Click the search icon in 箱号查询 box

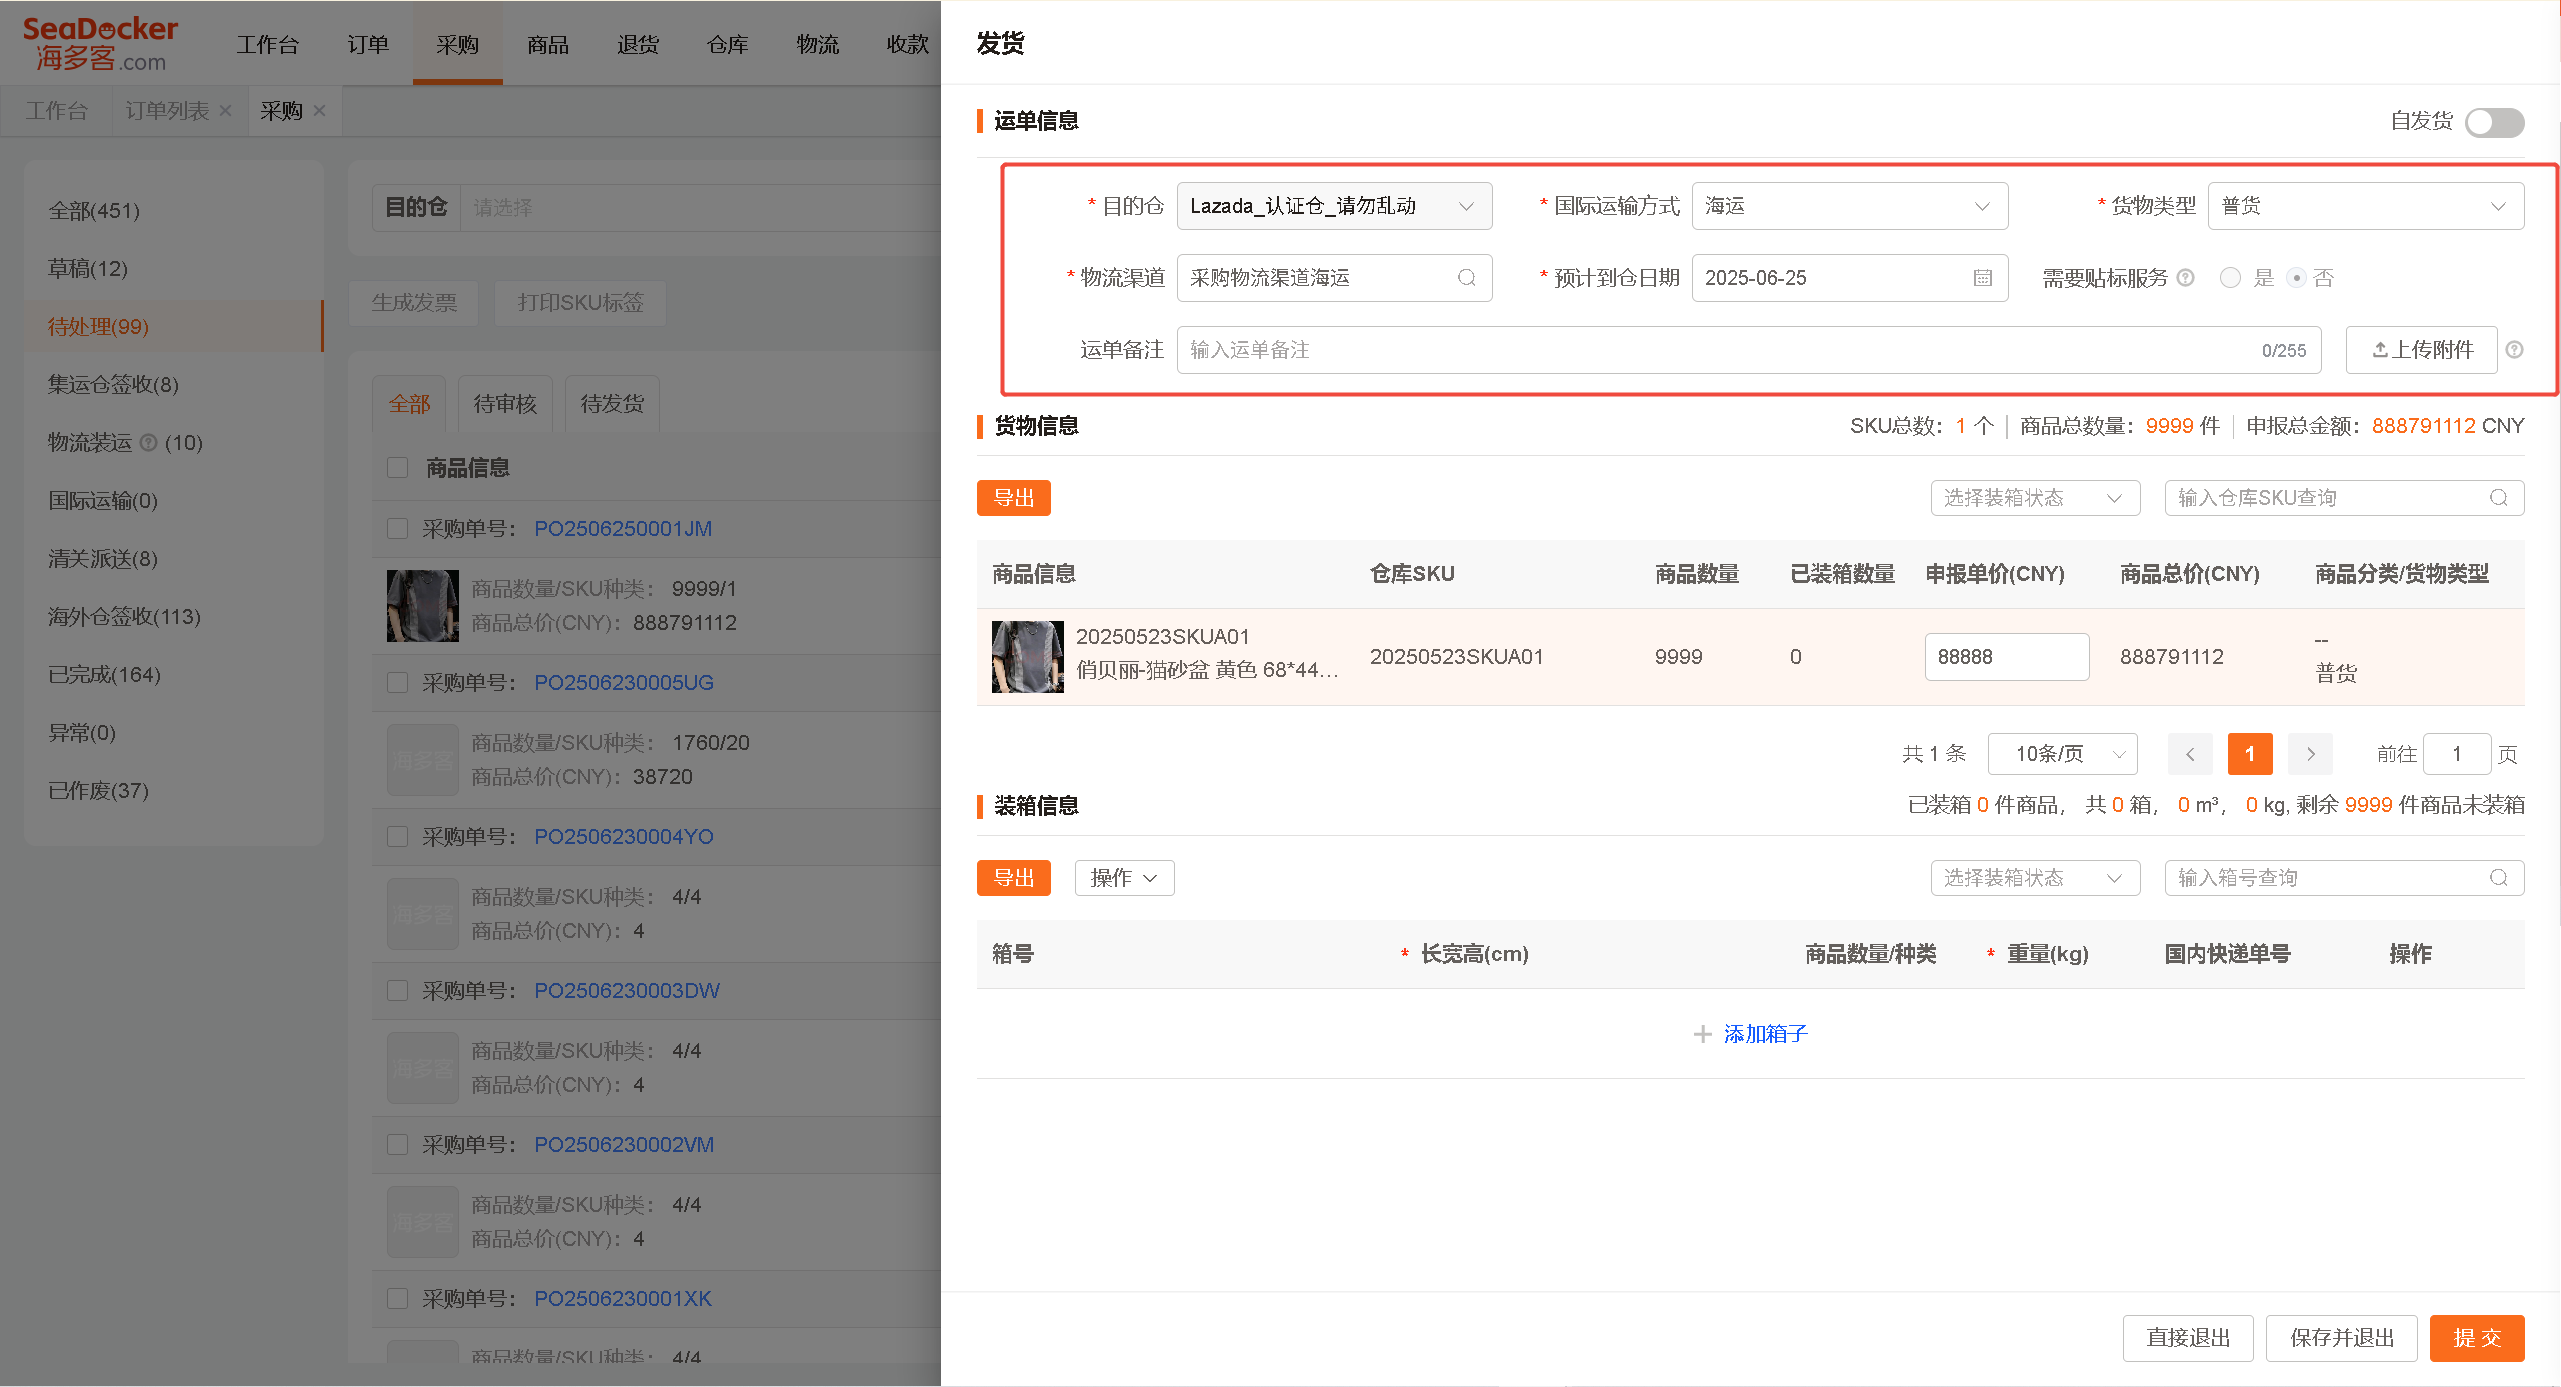[x=2498, y=878]
